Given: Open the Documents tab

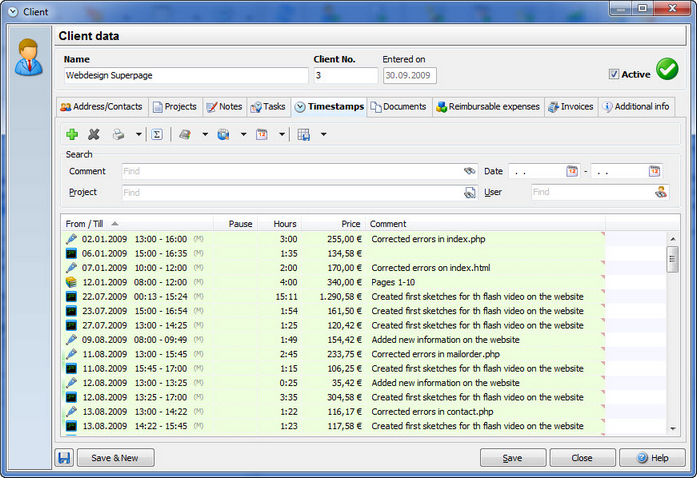Looking at the screenshot, I should (x=399, y=107).
